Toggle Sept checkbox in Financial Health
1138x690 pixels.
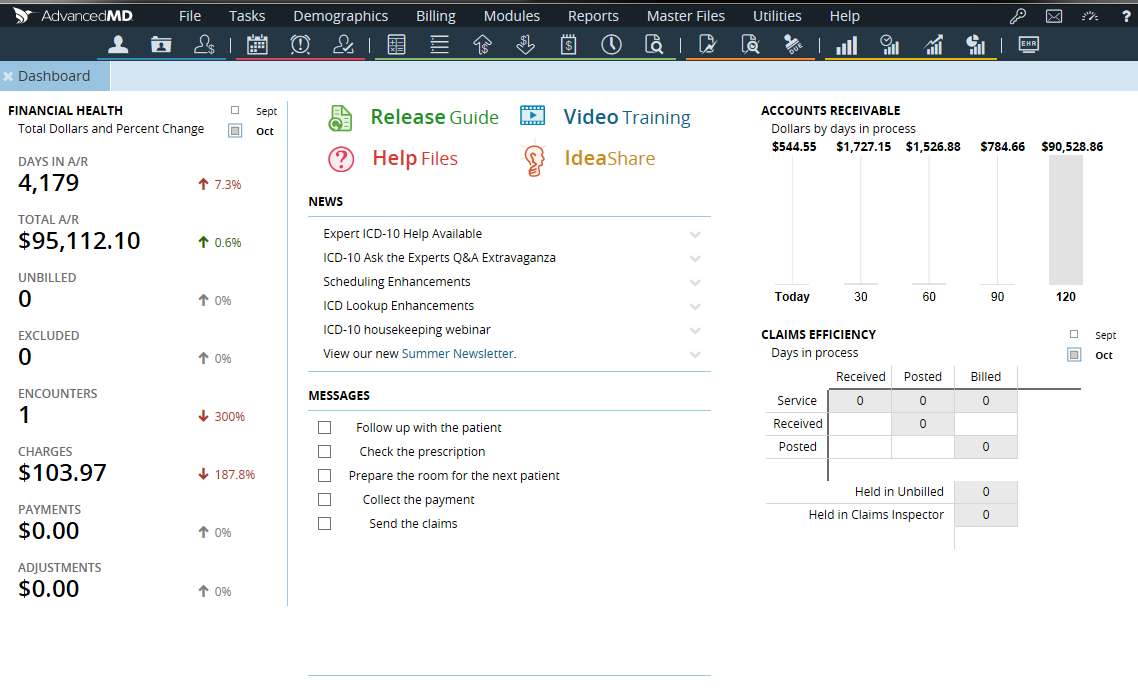(x=234, y=110)
